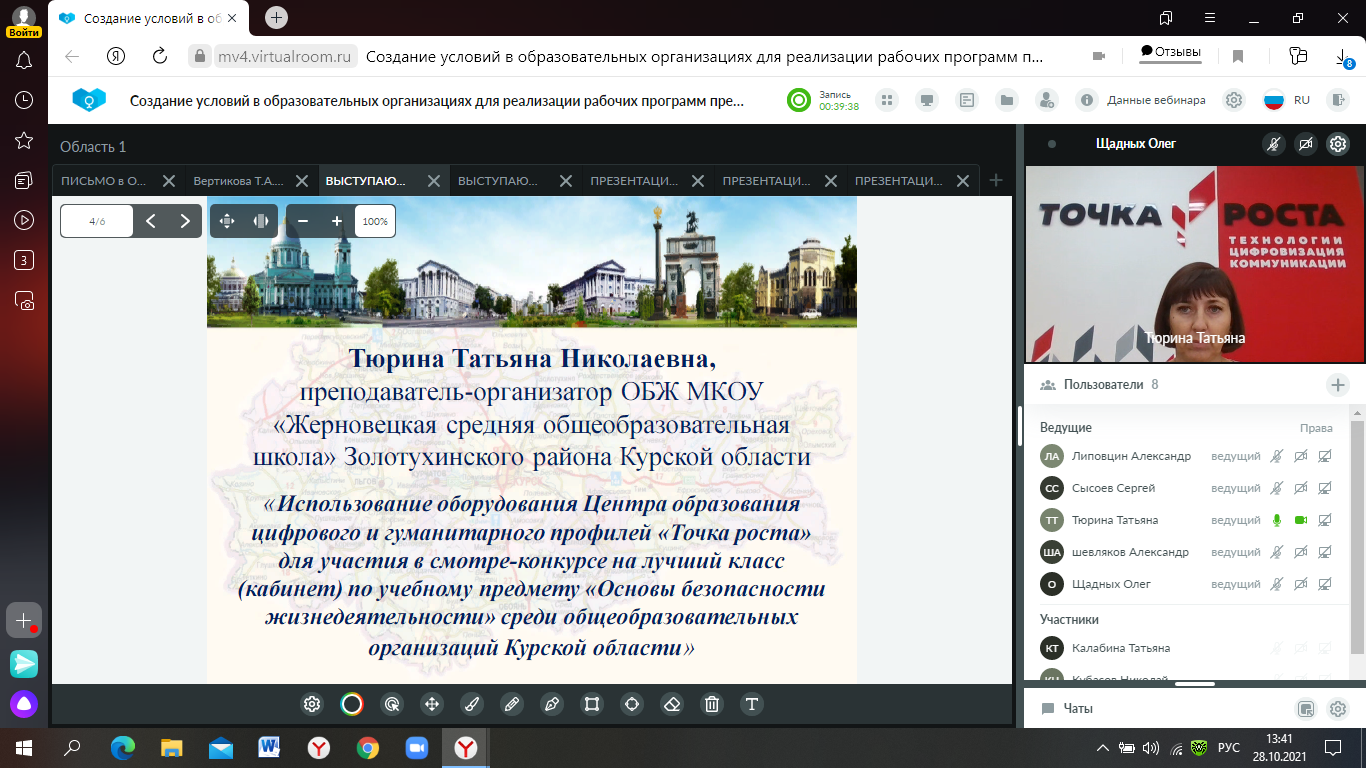Click the screen sharing monitor icon
Image resolution: width=1366 pixels, height=768 pixels.
coord(927,100)
